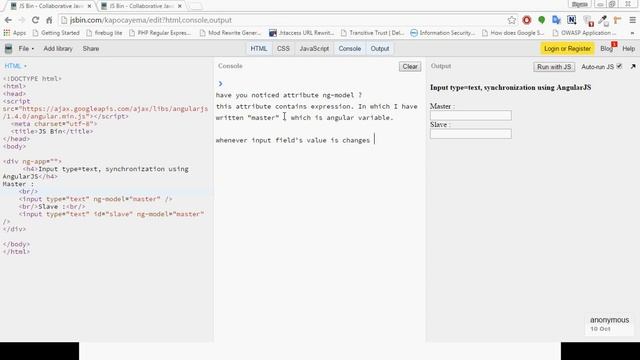Click console line "have you noticed attribute ng-model ?"

click(x=289, y=95)
